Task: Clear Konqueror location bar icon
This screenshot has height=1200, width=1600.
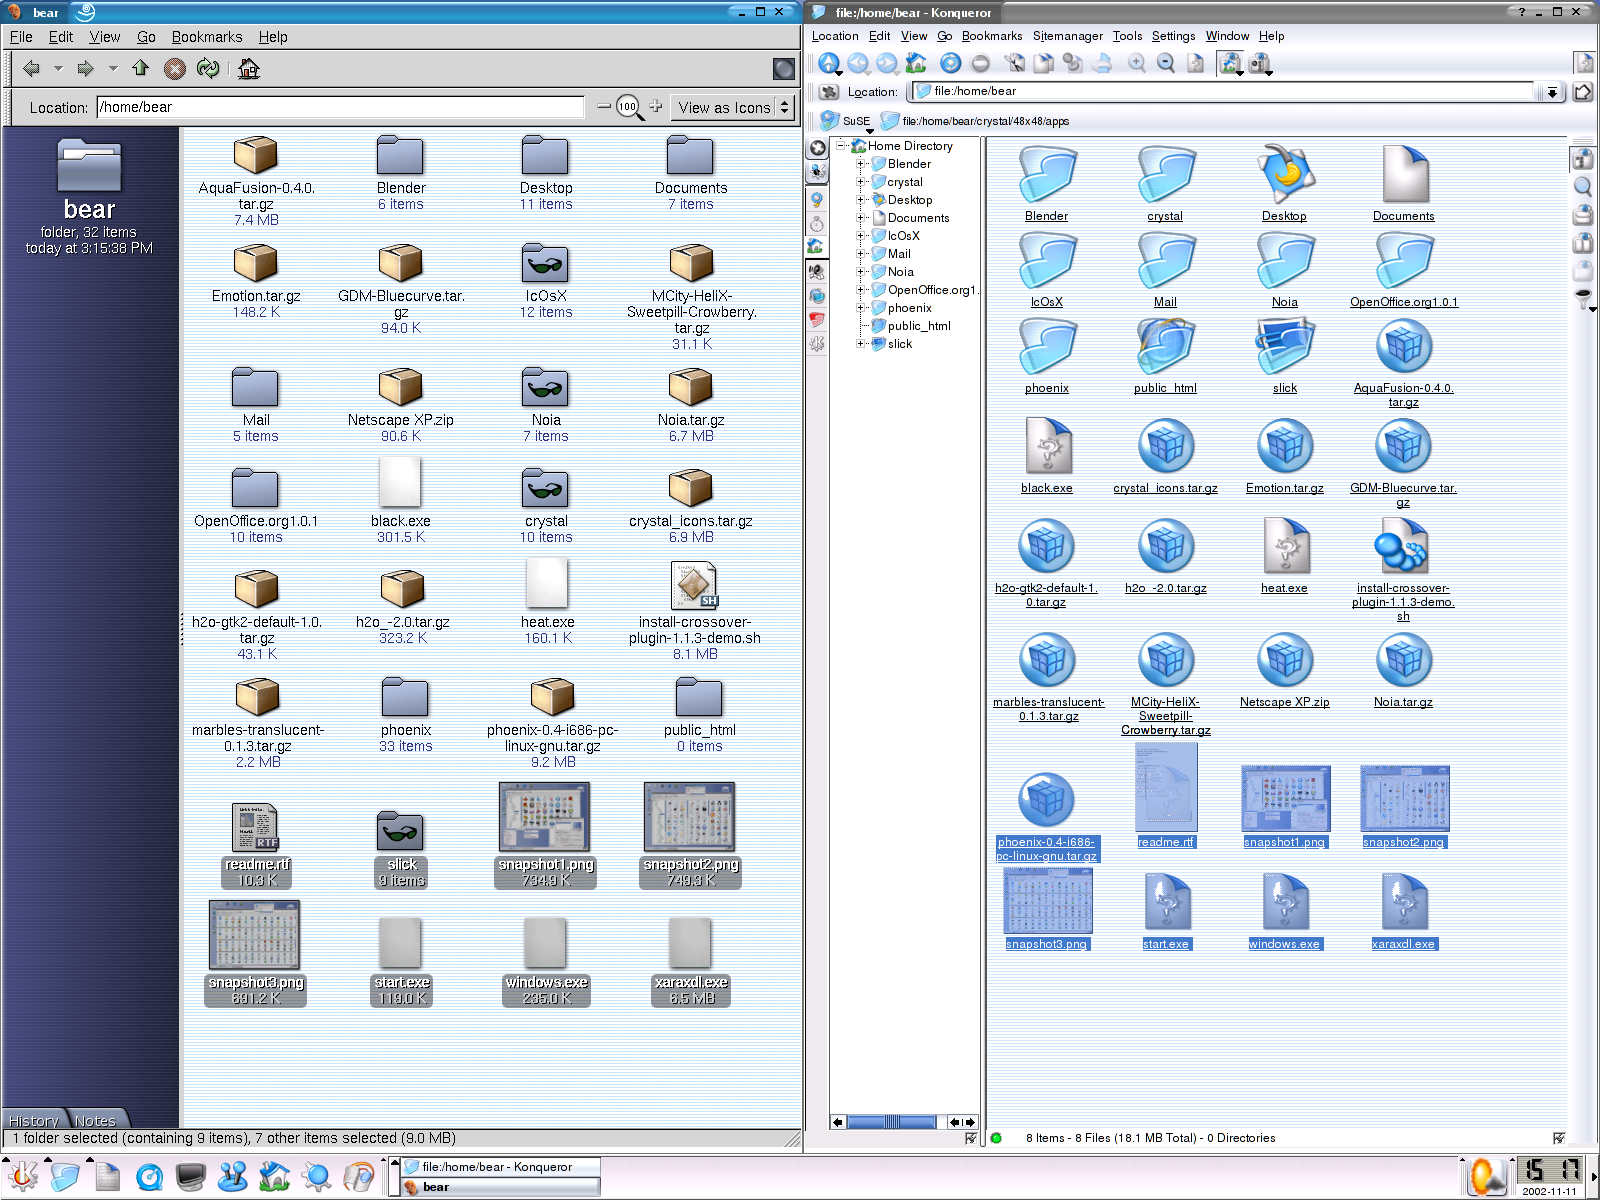Action: pos(828,91)
